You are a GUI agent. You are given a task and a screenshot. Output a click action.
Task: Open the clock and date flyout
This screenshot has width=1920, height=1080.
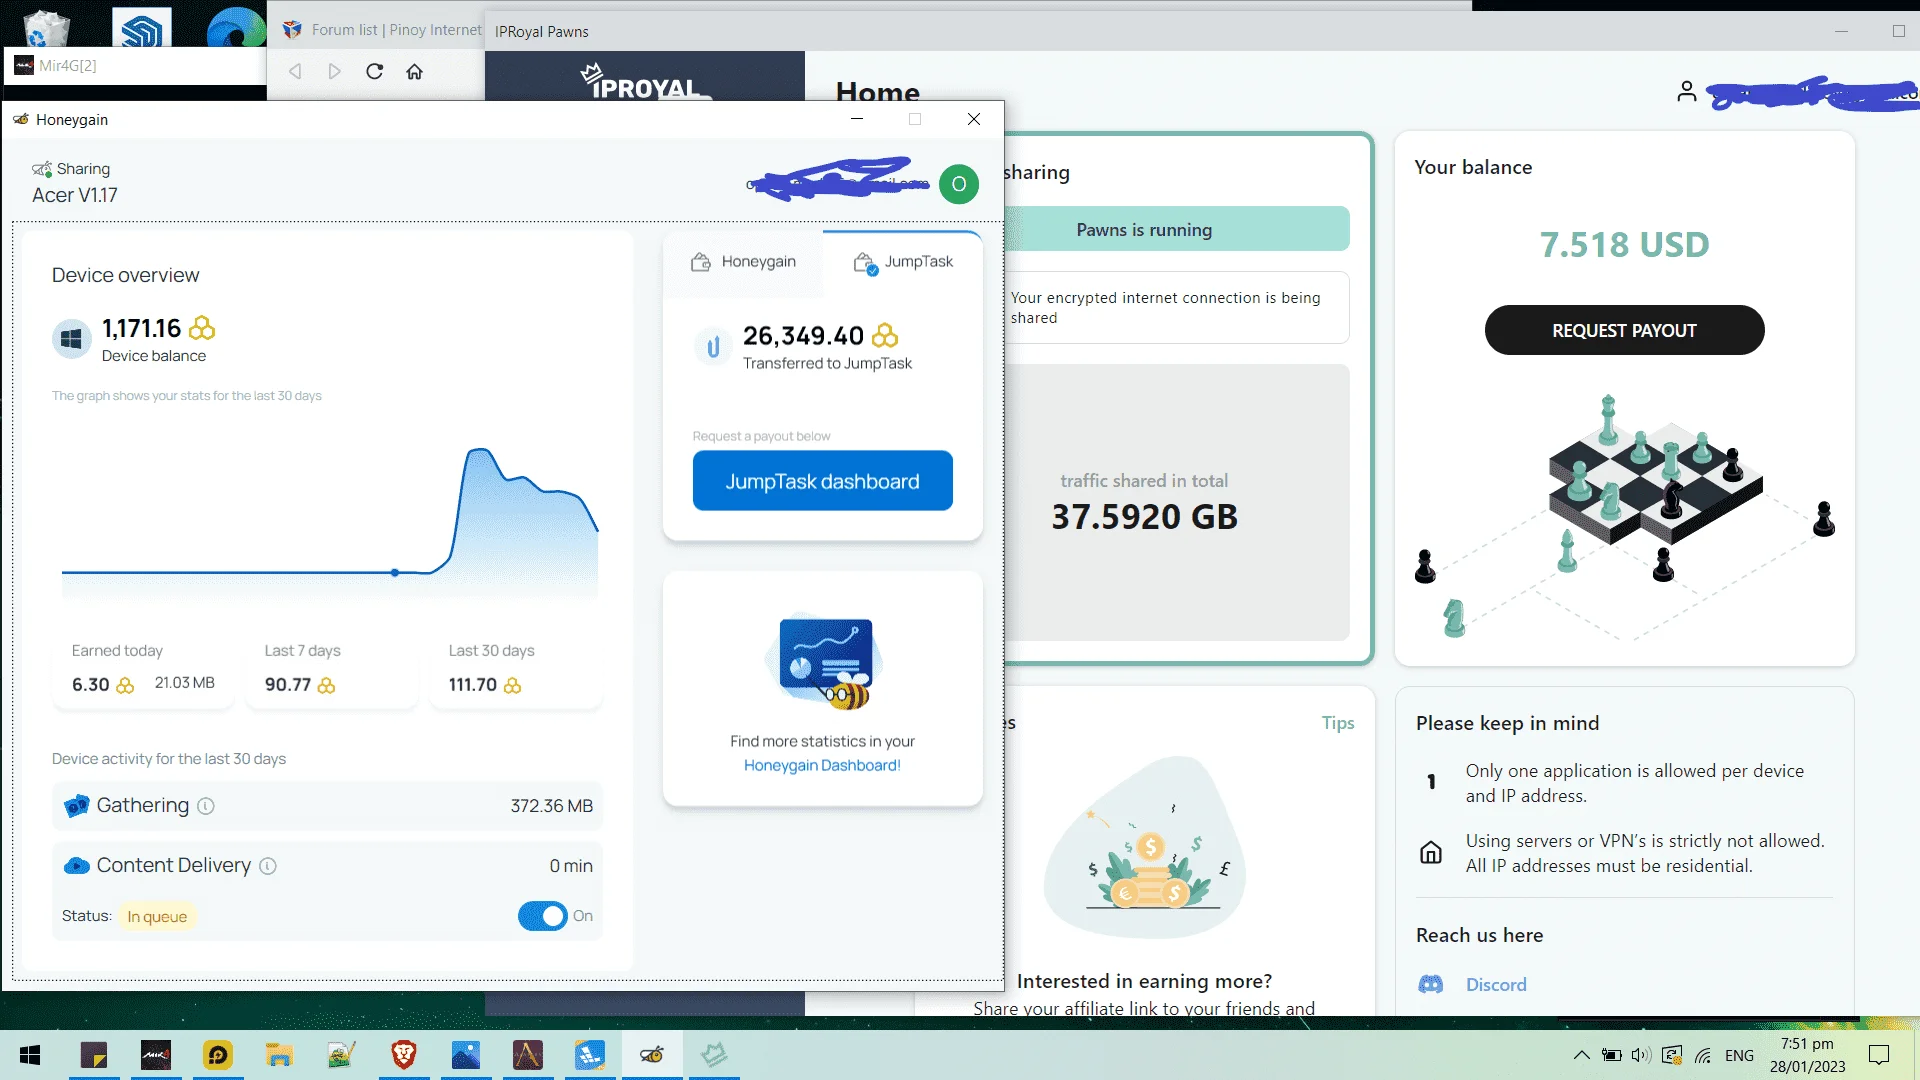click(1807, 1055)
